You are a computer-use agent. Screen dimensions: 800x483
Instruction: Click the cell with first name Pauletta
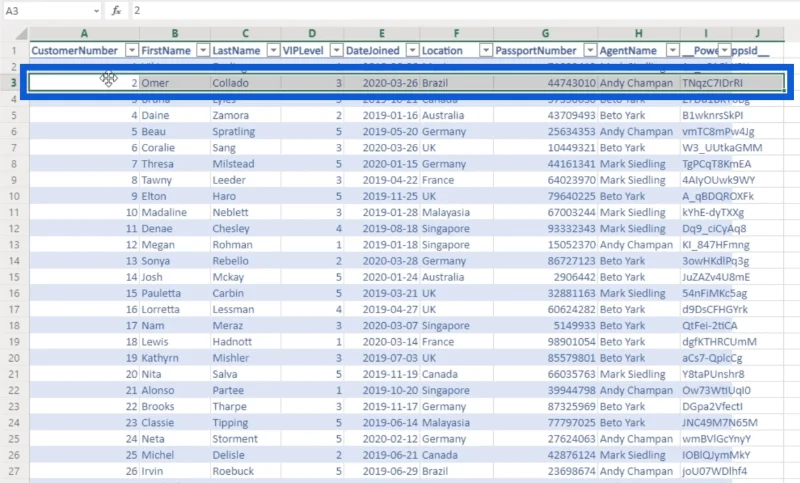175,293
